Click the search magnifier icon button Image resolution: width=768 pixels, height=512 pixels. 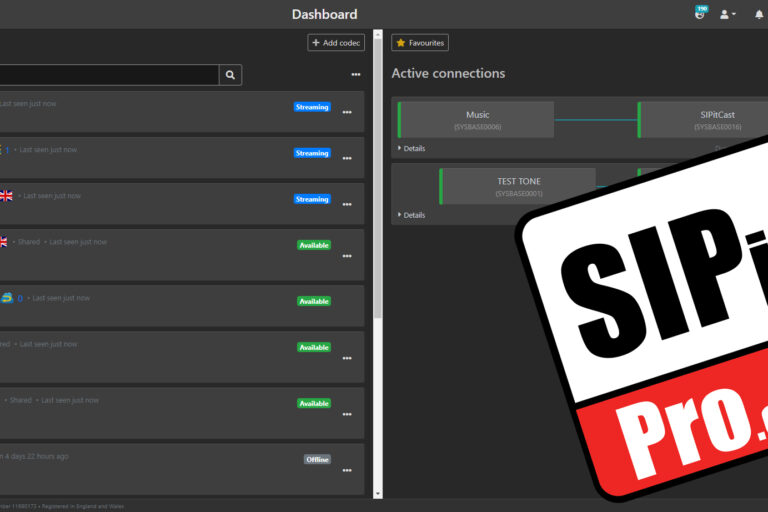pos(231,75)
